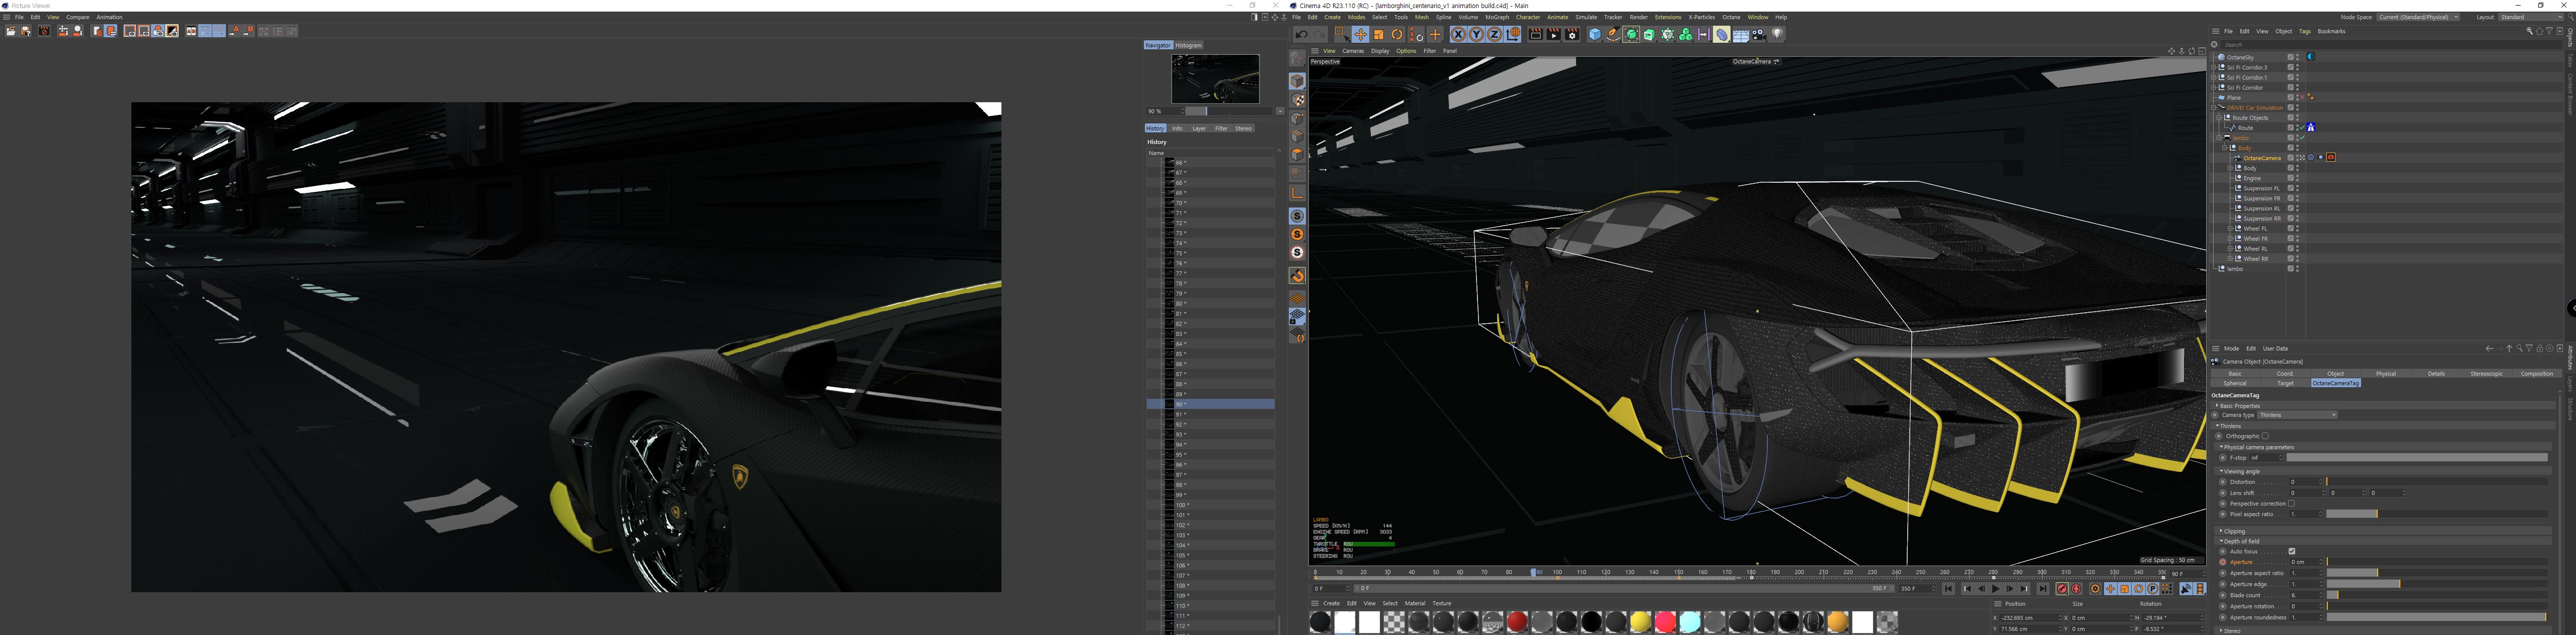Click the red material swatch

(1517, 622)
